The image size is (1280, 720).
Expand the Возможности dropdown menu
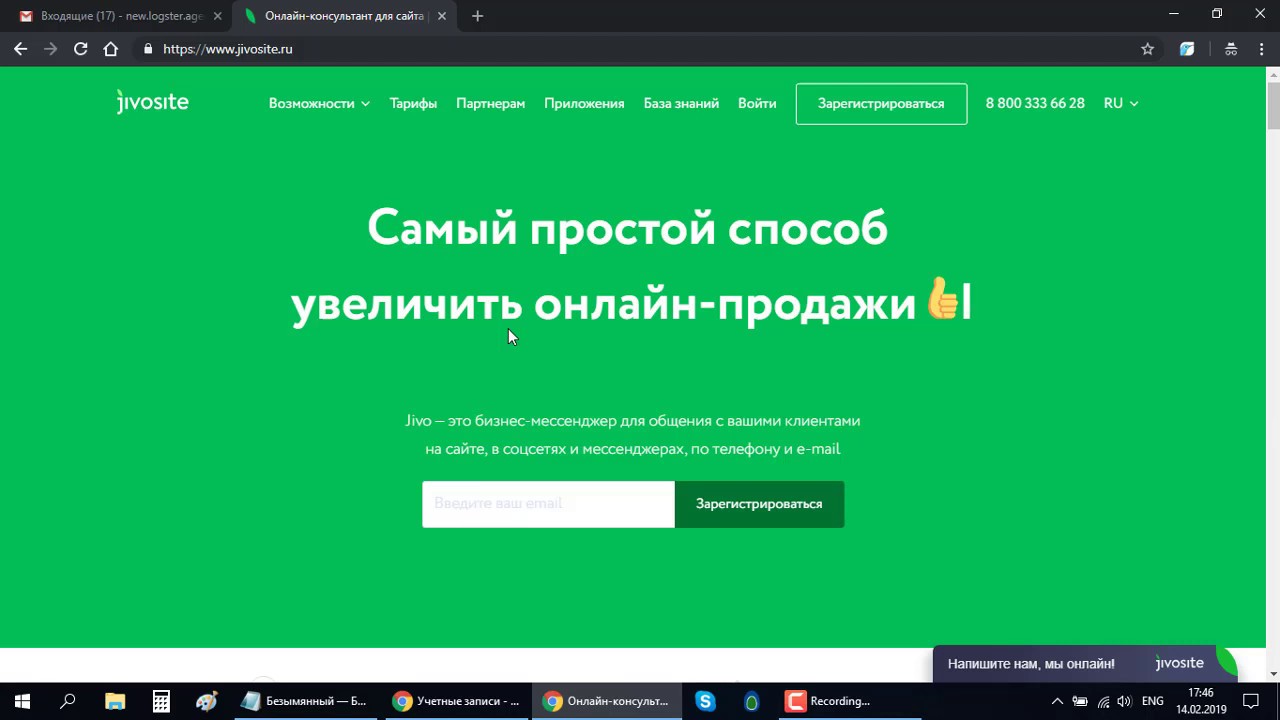pos(319,103)
